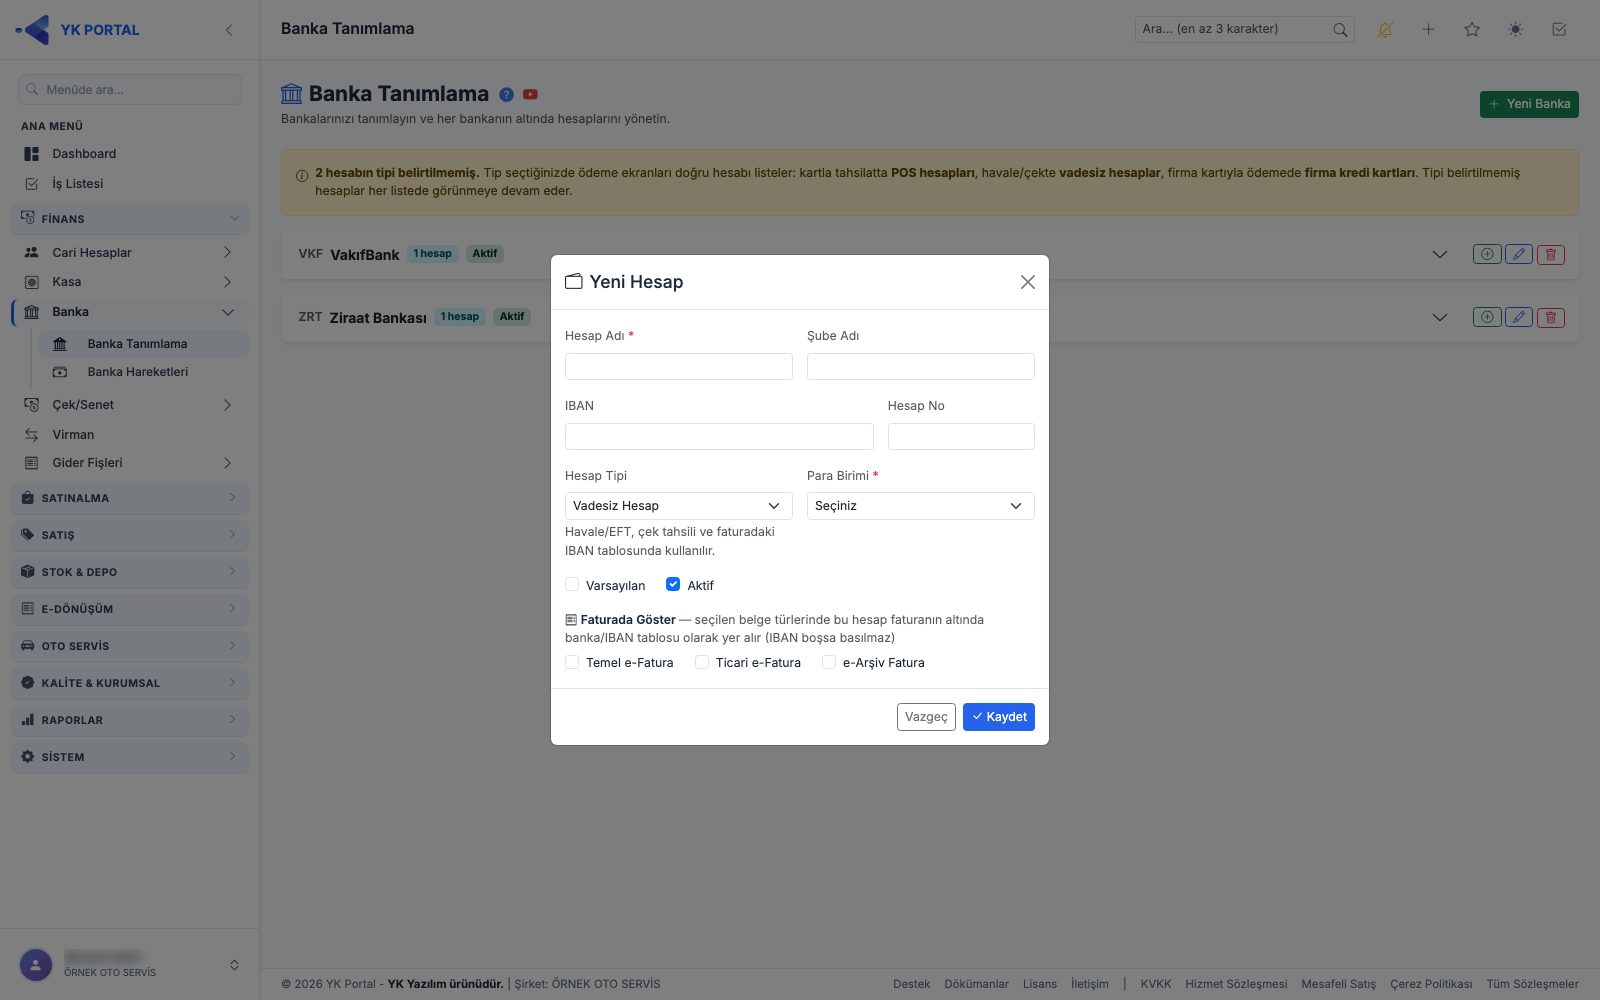Image resolution: width=1600 pixels, height=1000 pixels.
Task: Collapse the FİNANS menu section
Action: 130,219
